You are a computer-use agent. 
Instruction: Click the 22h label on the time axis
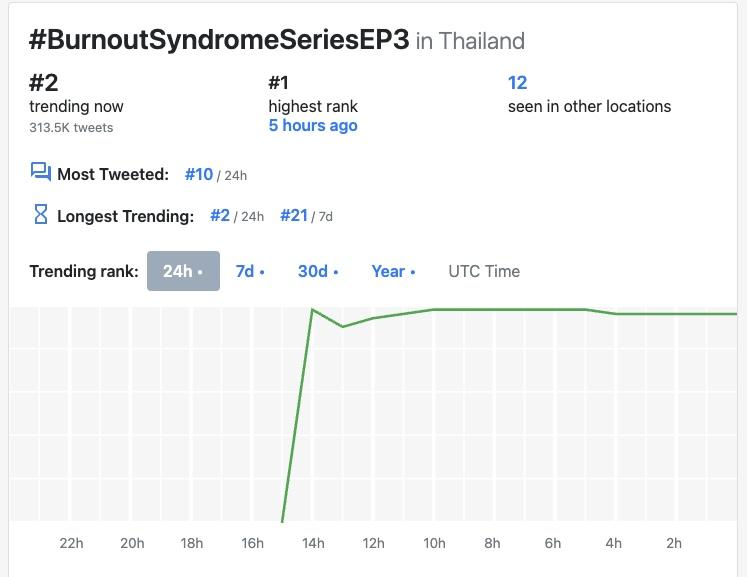click(71, 543)
